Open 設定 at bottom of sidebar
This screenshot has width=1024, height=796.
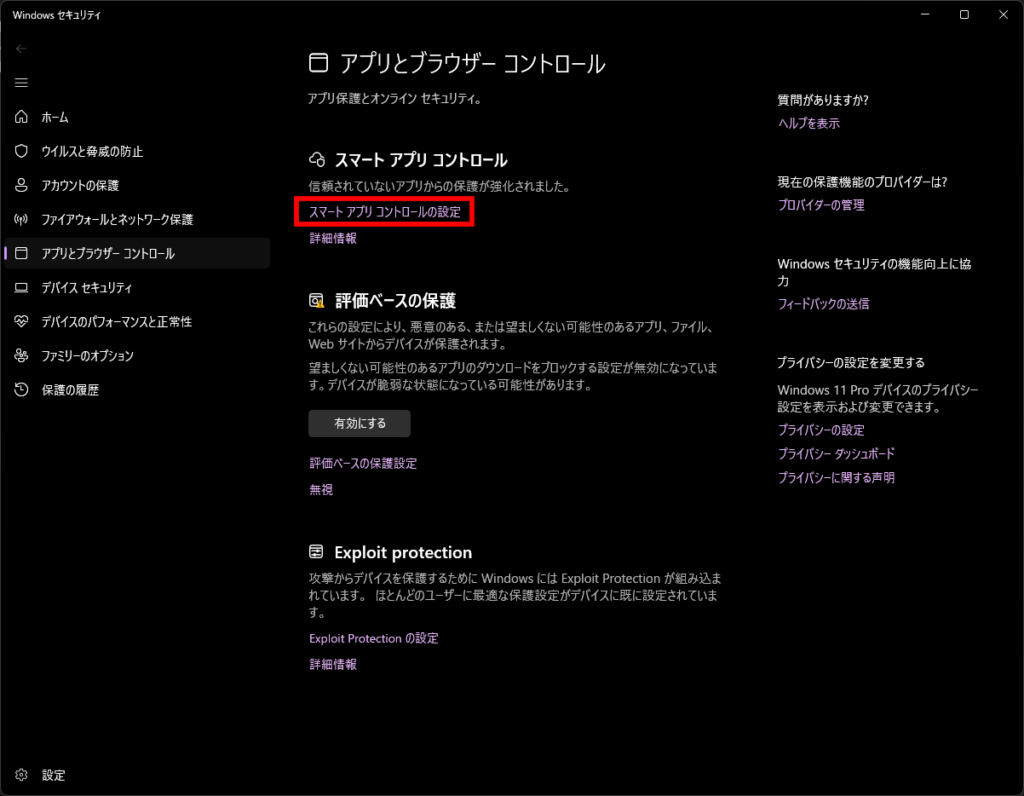(54, 775)
